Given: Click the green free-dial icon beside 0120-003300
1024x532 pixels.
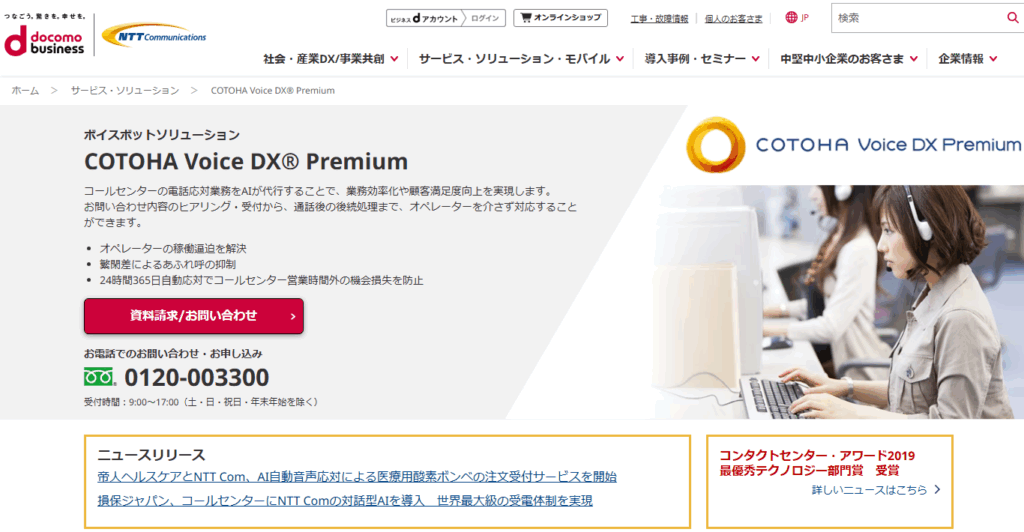Looking at the screenshot, I should (x=100, y=377).
